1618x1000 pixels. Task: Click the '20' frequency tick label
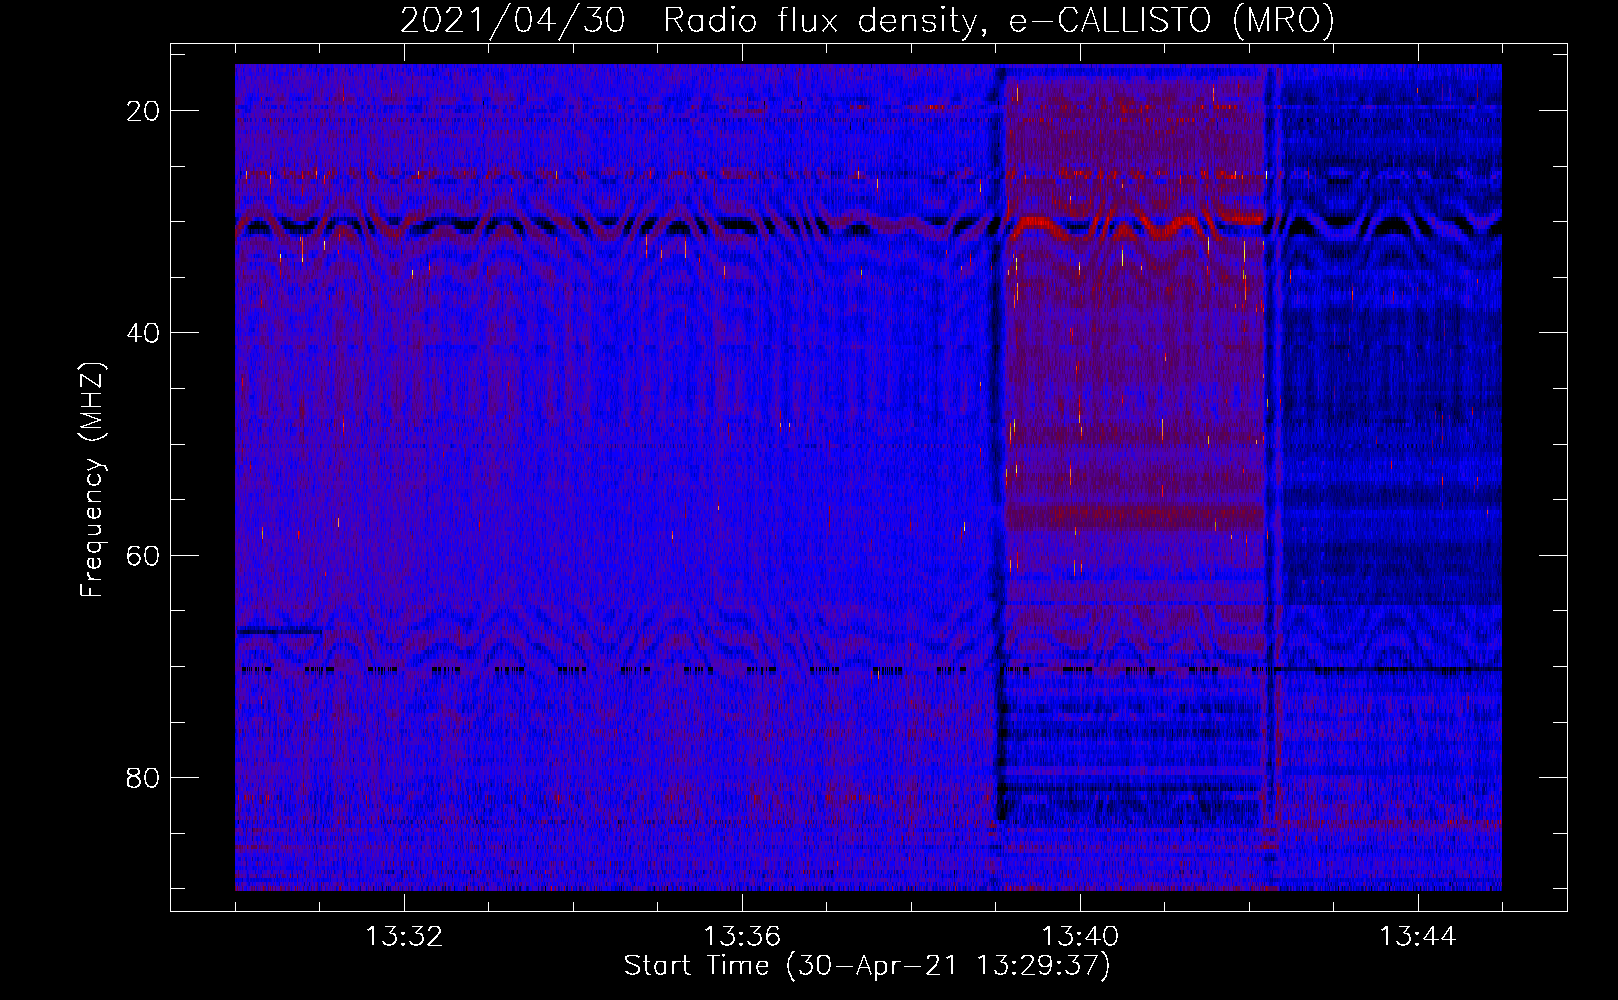click(x=143, y=111)
